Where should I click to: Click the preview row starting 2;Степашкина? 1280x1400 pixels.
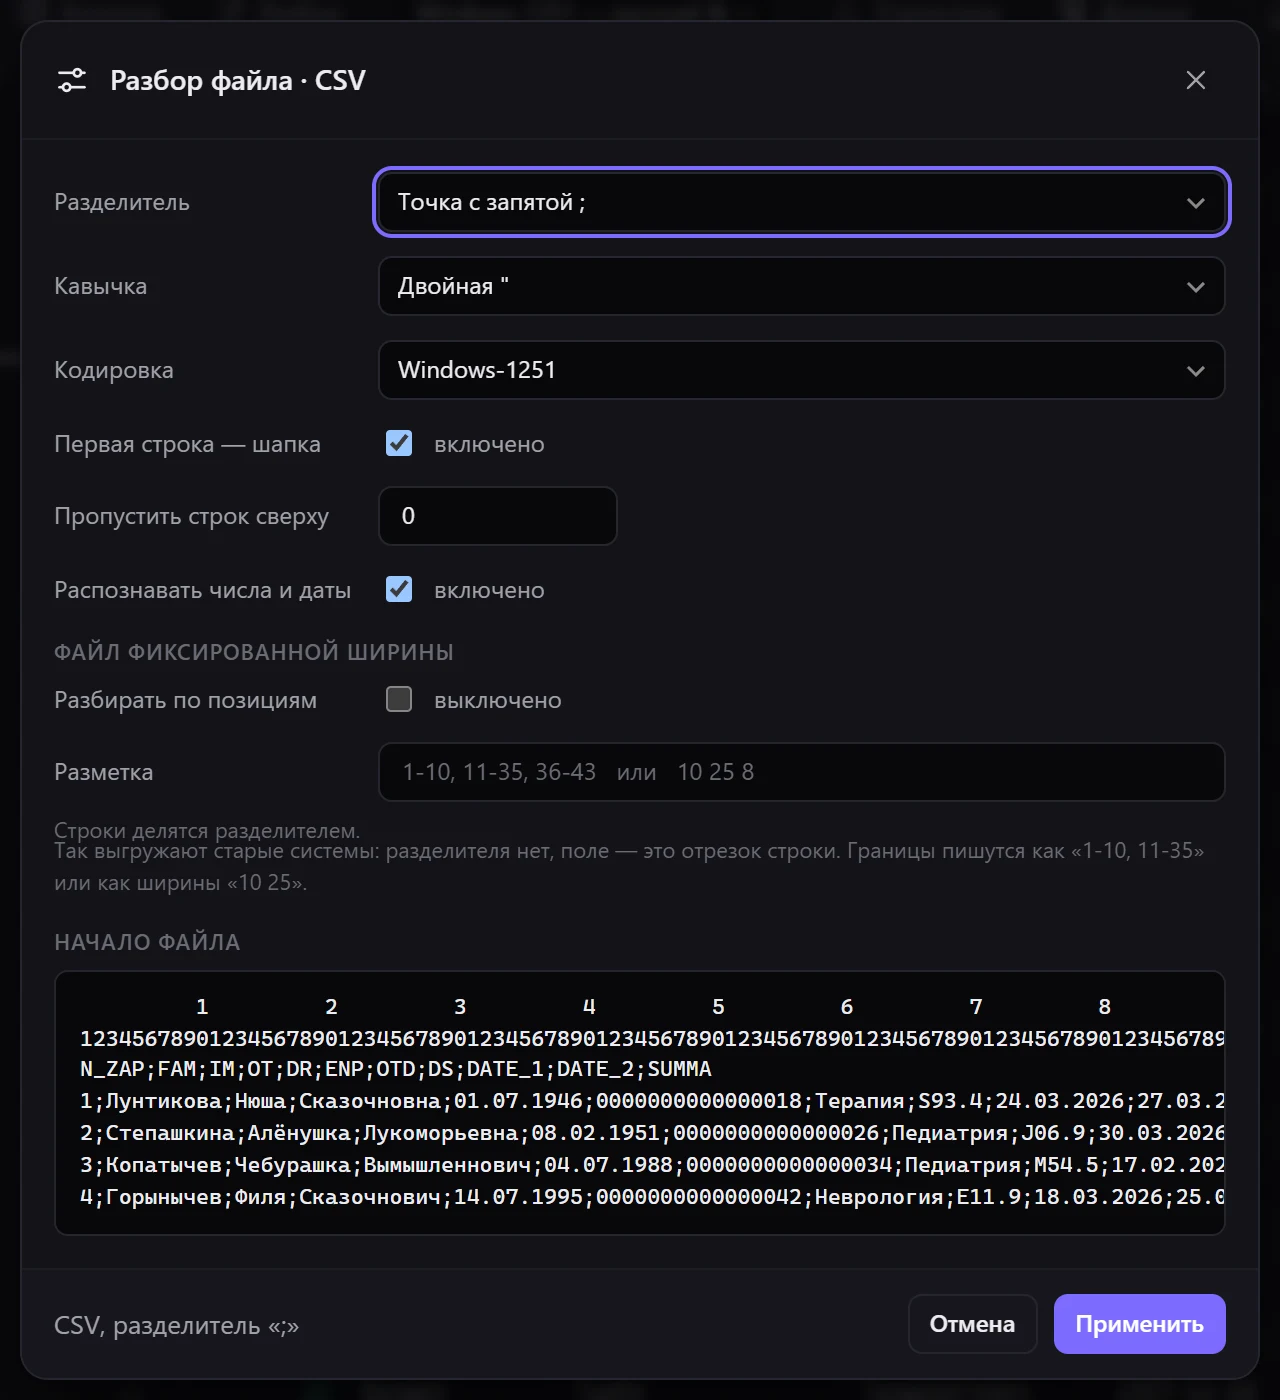click(652, 1133)
